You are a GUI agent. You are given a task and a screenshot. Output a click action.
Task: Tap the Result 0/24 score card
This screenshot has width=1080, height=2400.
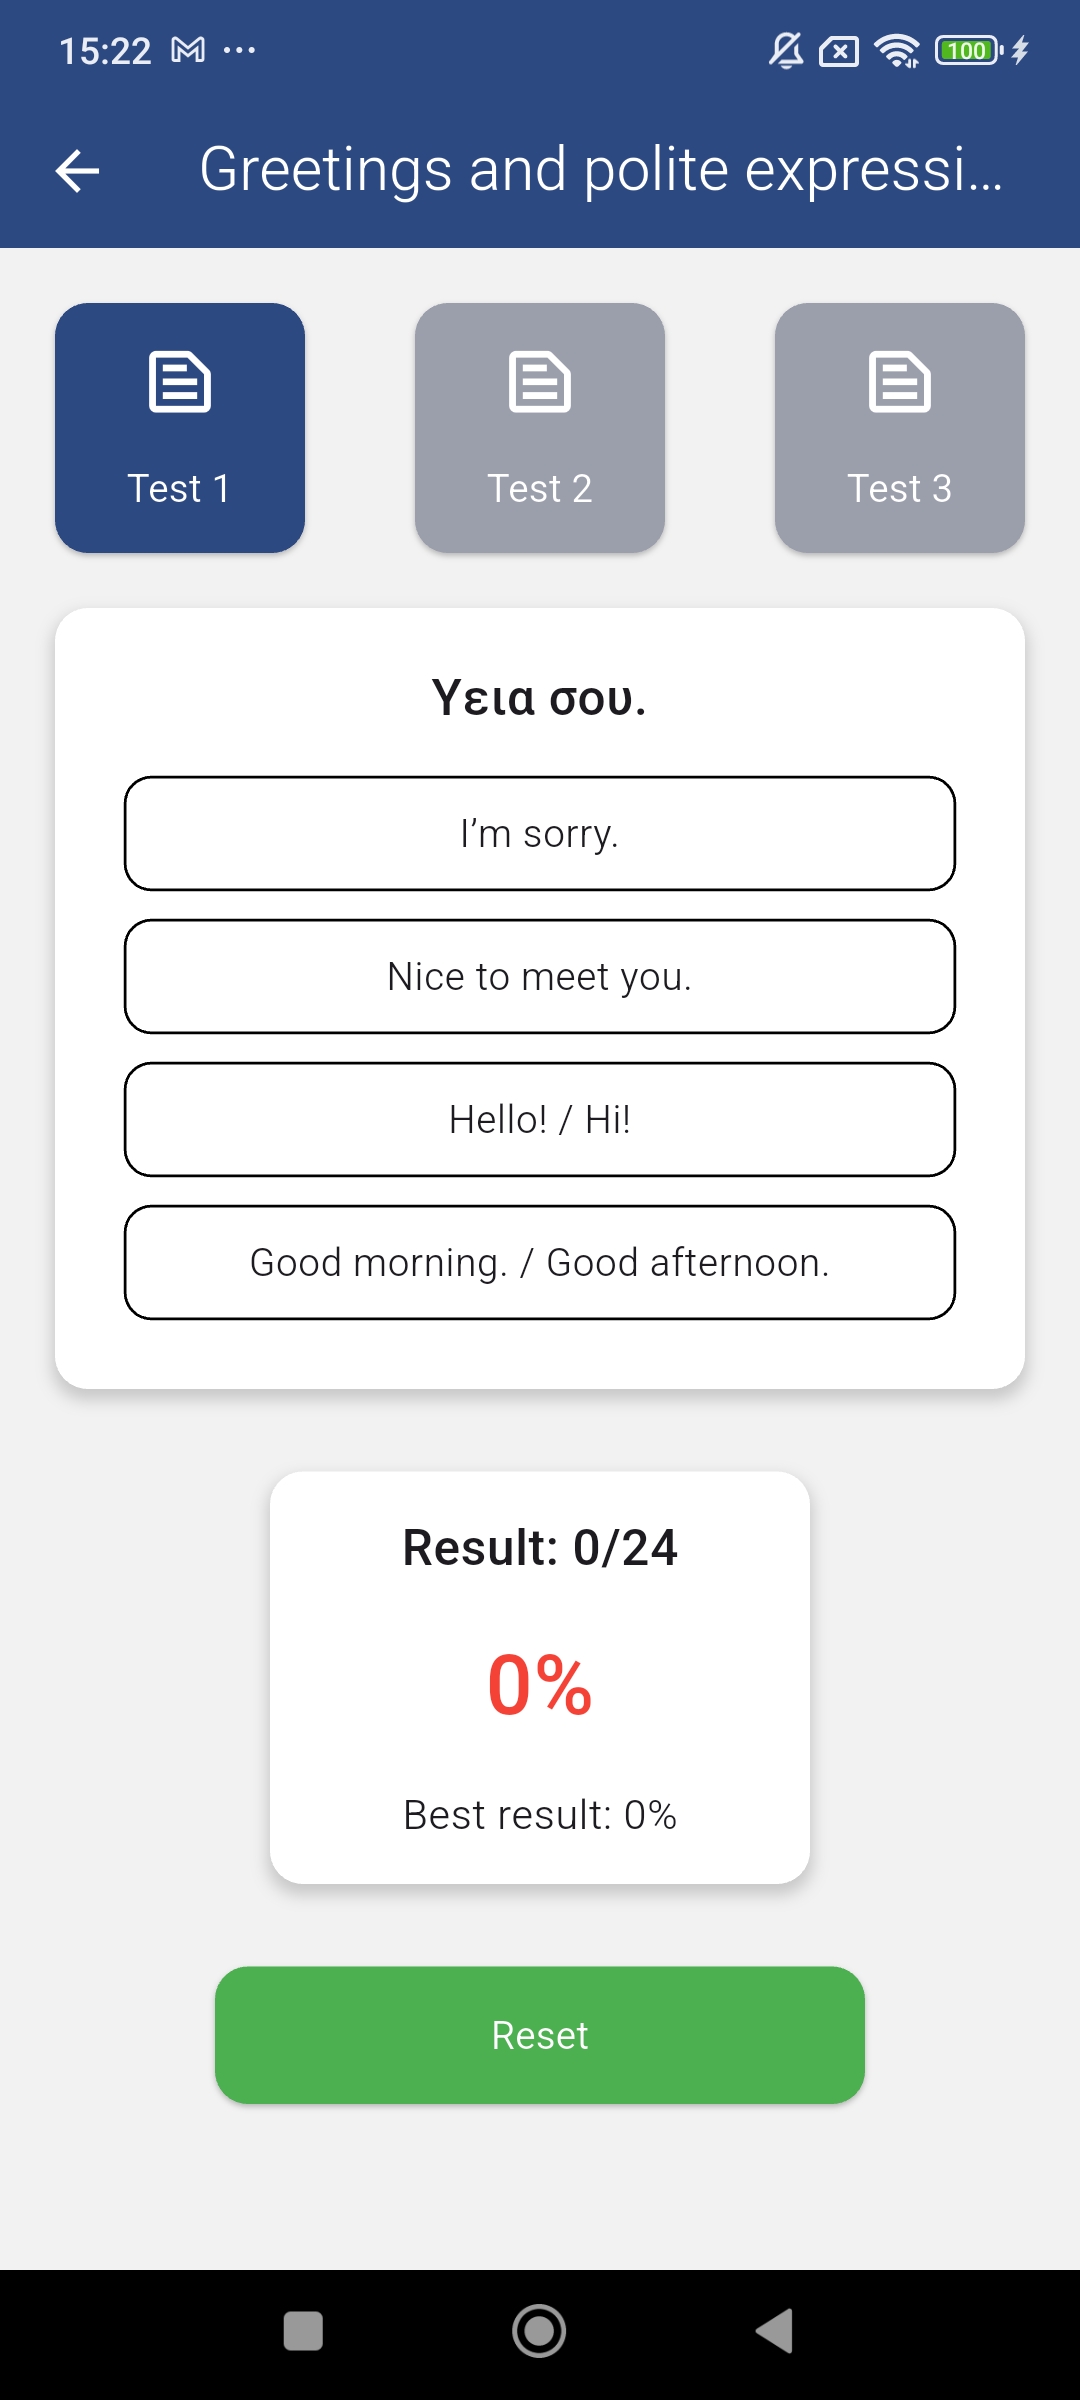(x=540, y=1677)
